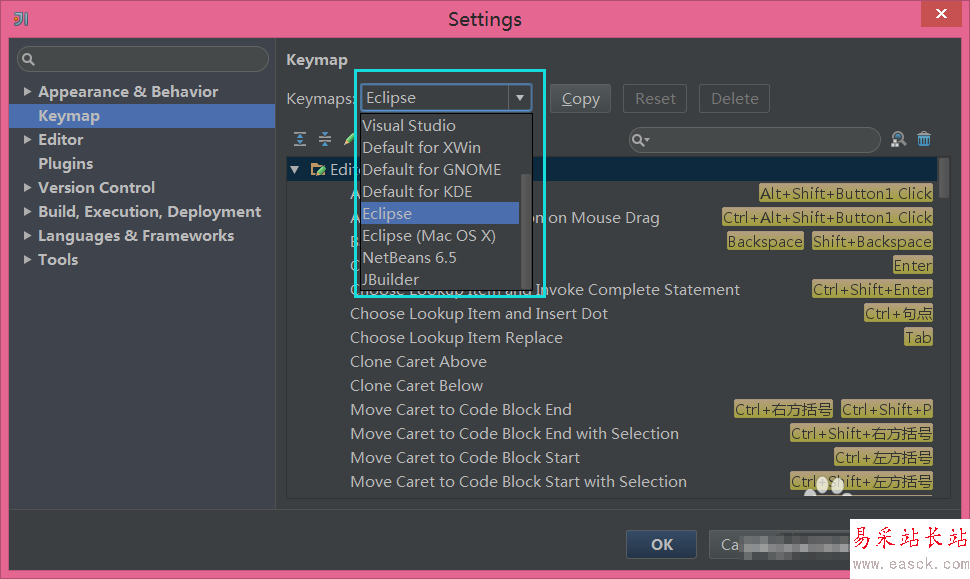Expand the Editor settings section

click(27, 140)
